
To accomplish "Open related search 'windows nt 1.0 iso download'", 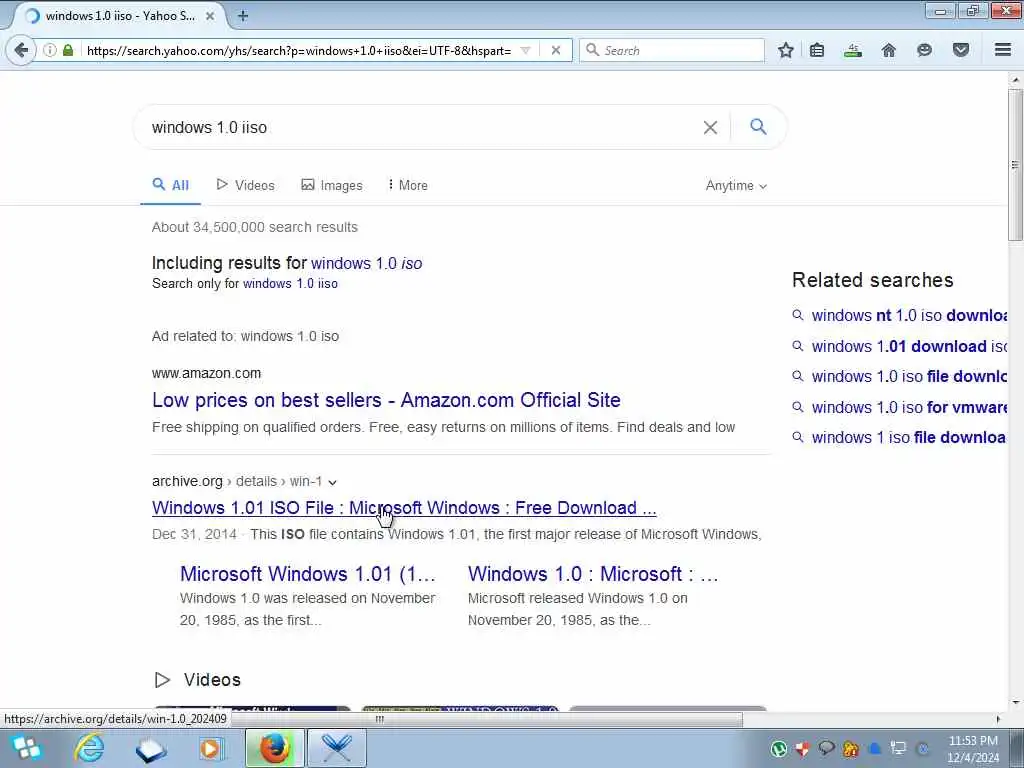I will (x=908, y=315).
